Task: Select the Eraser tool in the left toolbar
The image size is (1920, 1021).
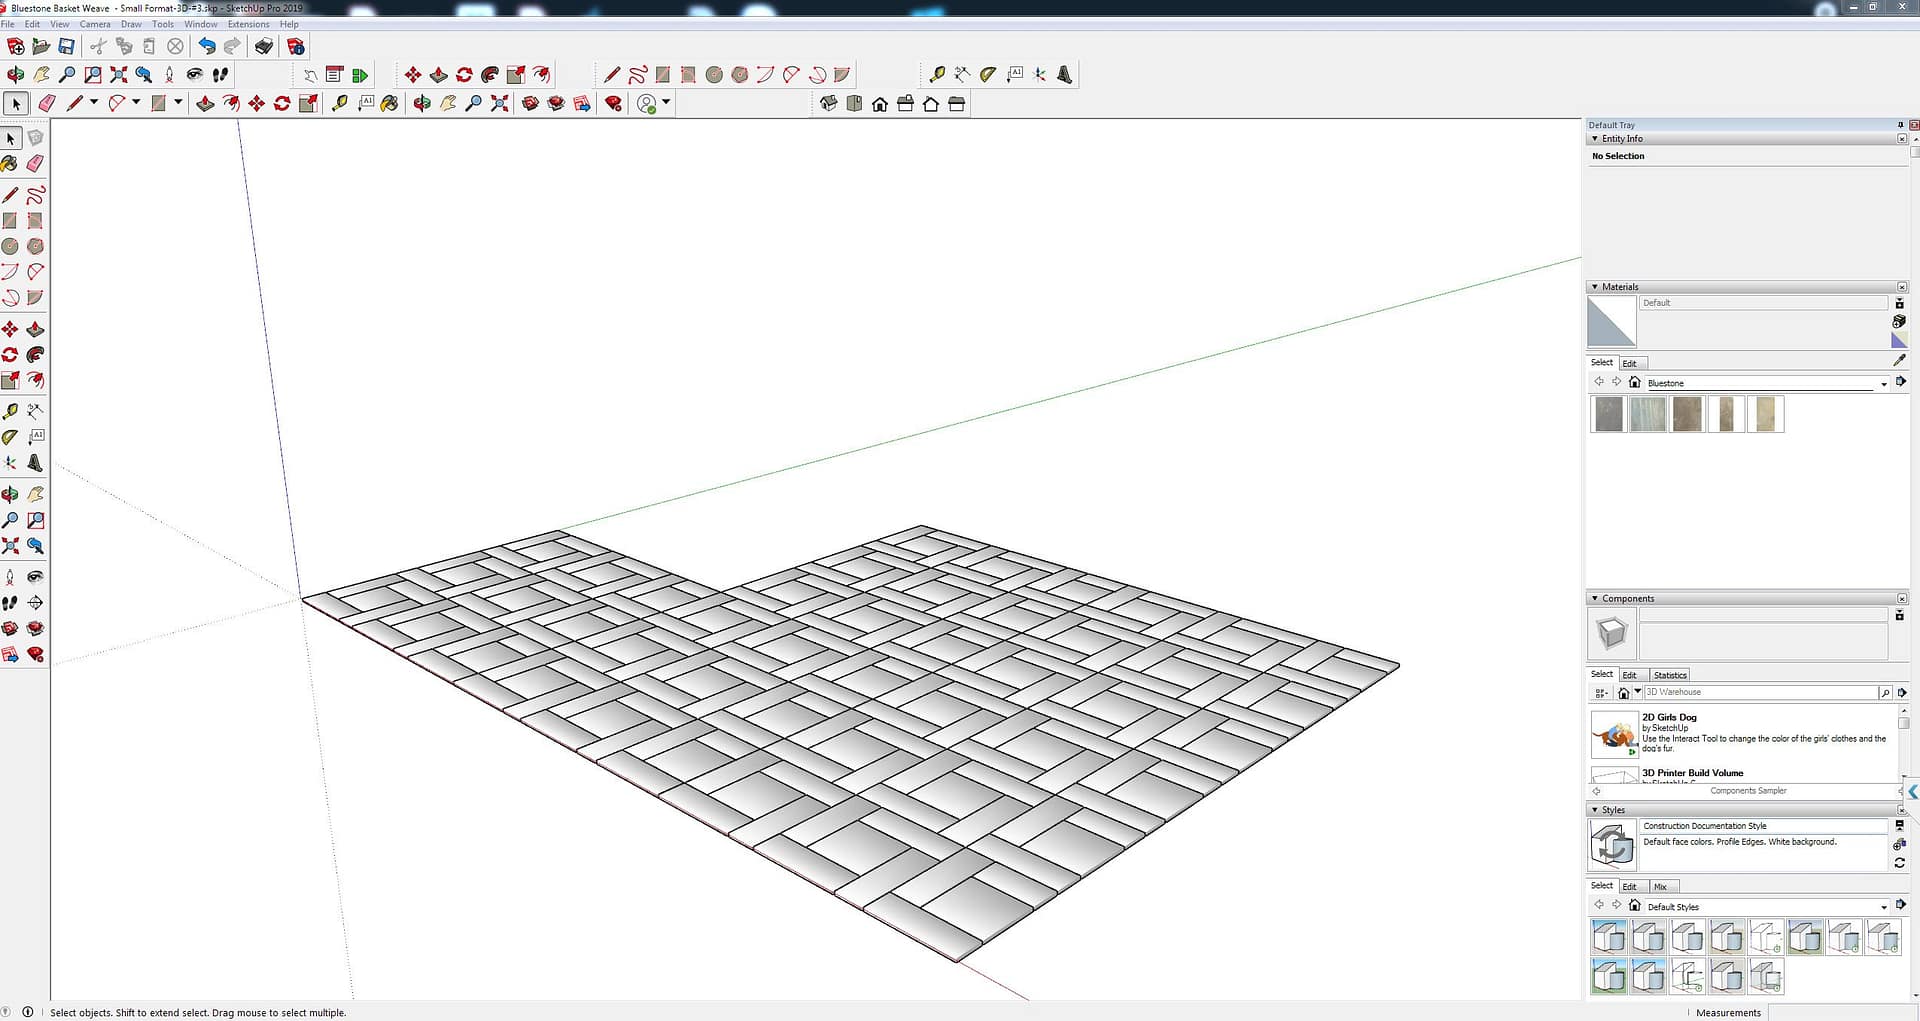Action: click(35, 163)
